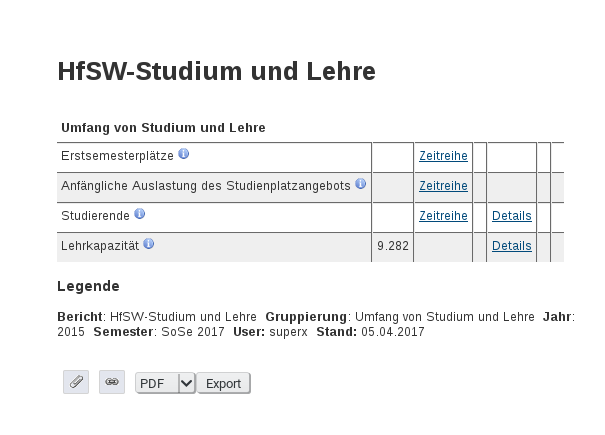Image resolution: width=605 pixels, height=435 pixels.
Task: Open Zeitreihe link for Erstsemesterplätze
Action: click(x=443, y=156)
